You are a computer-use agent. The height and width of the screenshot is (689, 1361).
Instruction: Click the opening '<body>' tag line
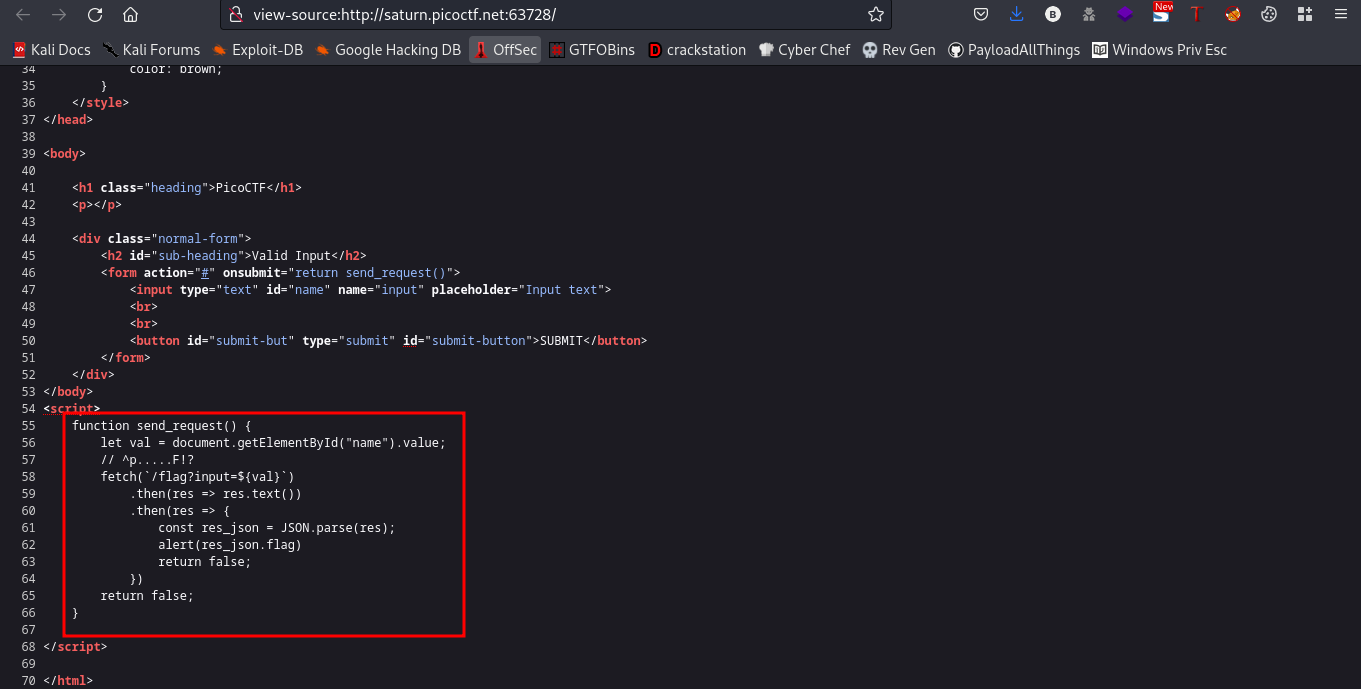[65, 154]
